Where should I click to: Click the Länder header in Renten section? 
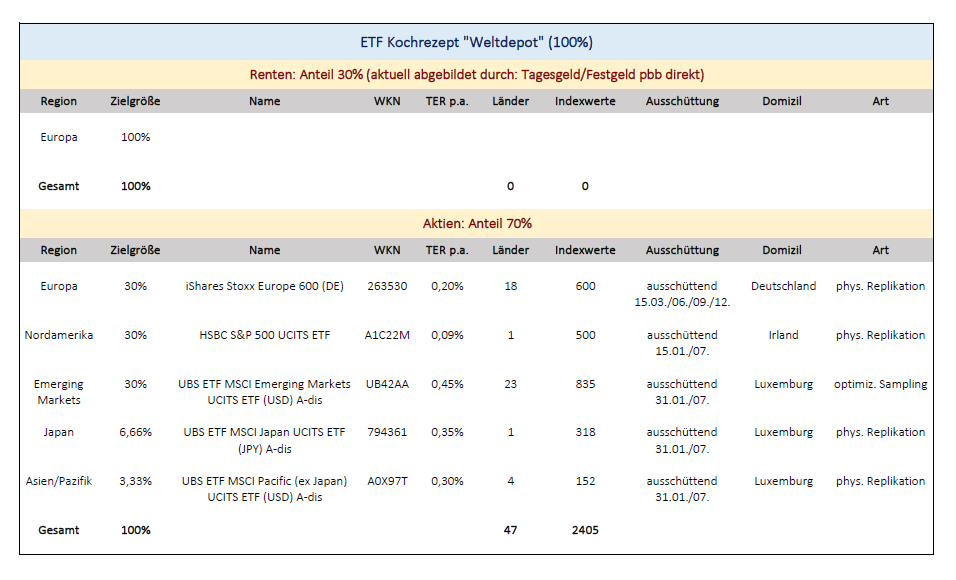tap(510, 101)
